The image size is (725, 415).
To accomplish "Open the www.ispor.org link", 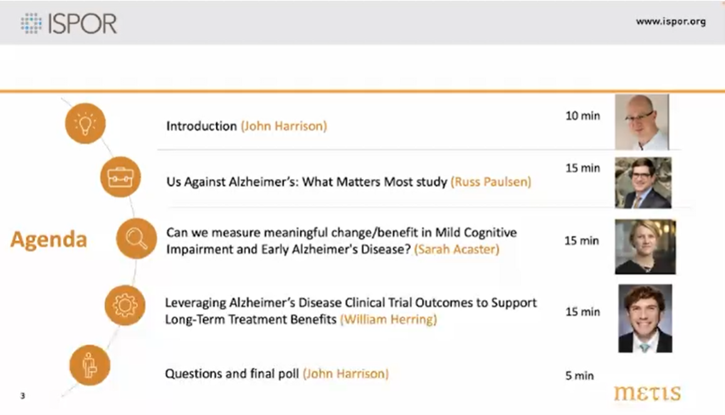I will point(675,21).
